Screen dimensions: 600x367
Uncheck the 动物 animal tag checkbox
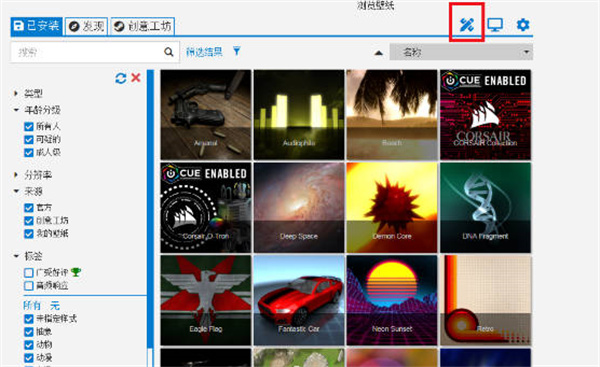pos(29,345)
